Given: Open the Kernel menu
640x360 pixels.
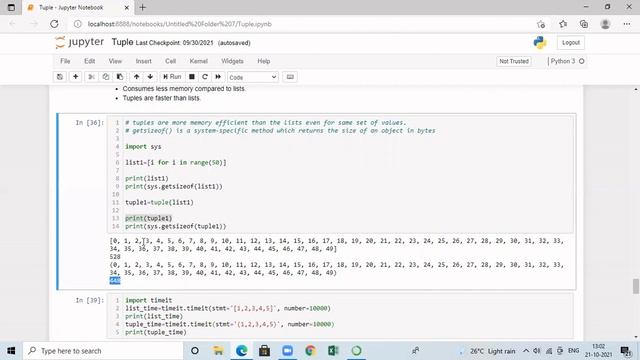Looking at the screenshot, I should click(198, 61).
